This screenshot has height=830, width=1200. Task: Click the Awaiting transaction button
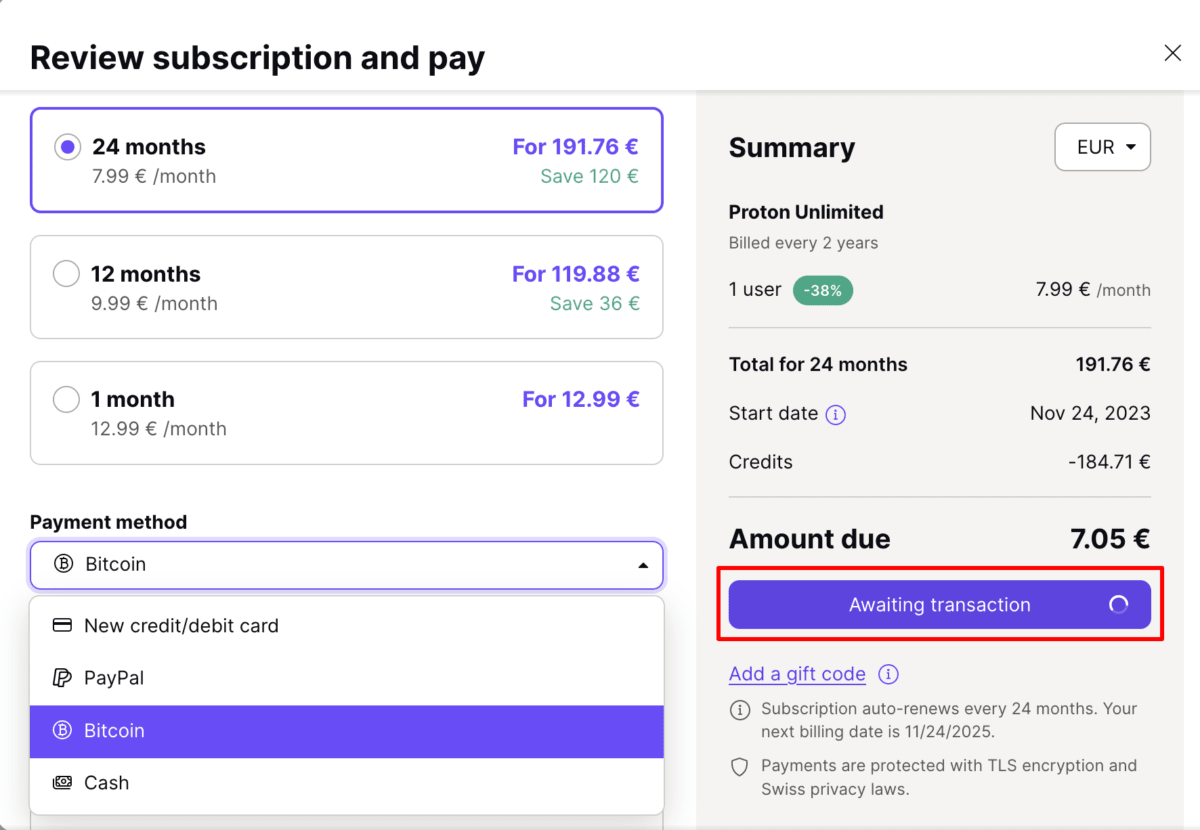click(x=940, y=605)
